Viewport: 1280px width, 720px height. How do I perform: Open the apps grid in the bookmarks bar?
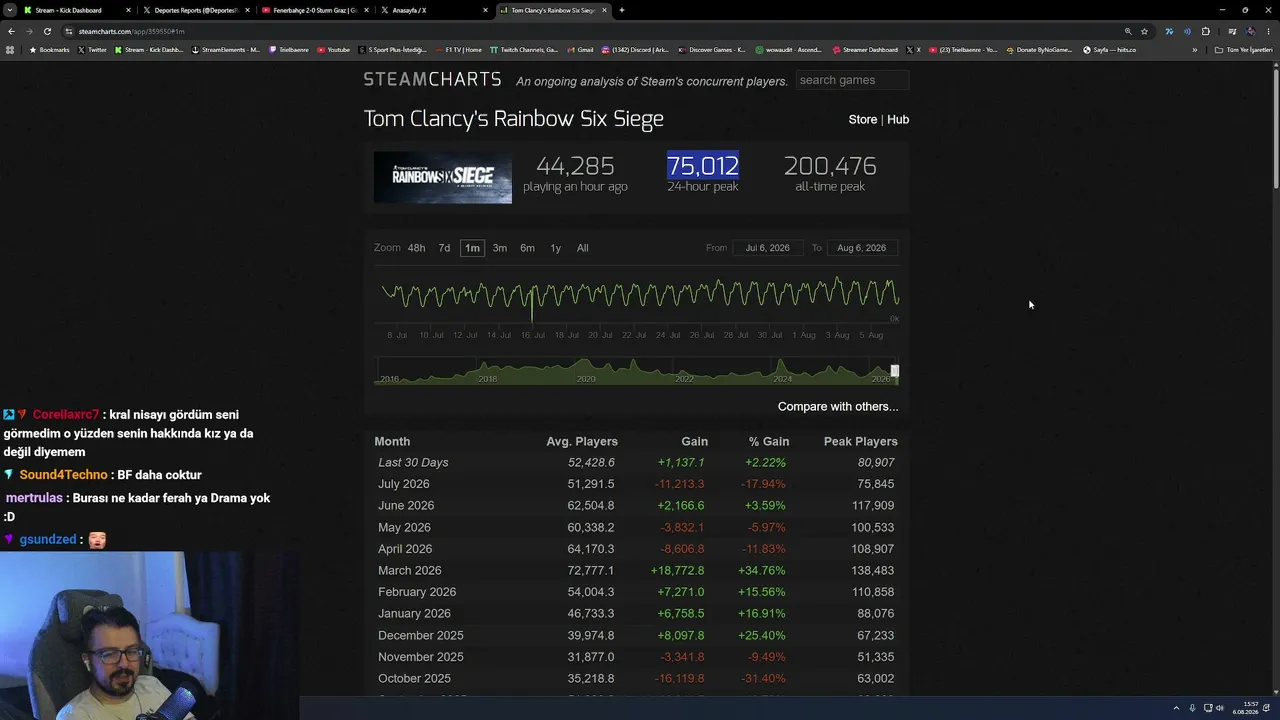click(x=10, y=50)
